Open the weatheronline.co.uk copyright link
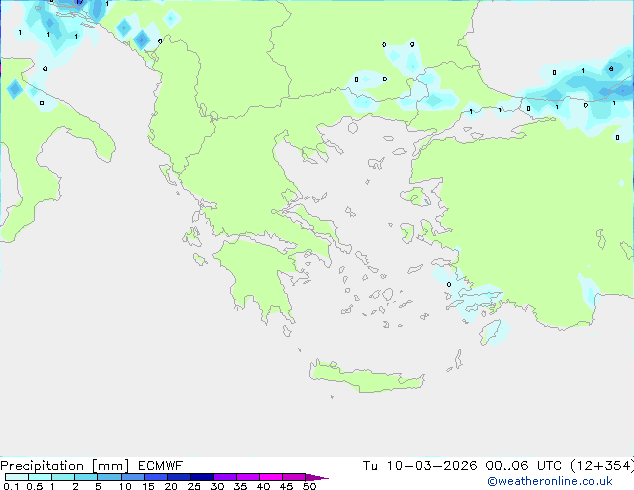This screenshot has width=634, height=490. click(x=550, y=481)
